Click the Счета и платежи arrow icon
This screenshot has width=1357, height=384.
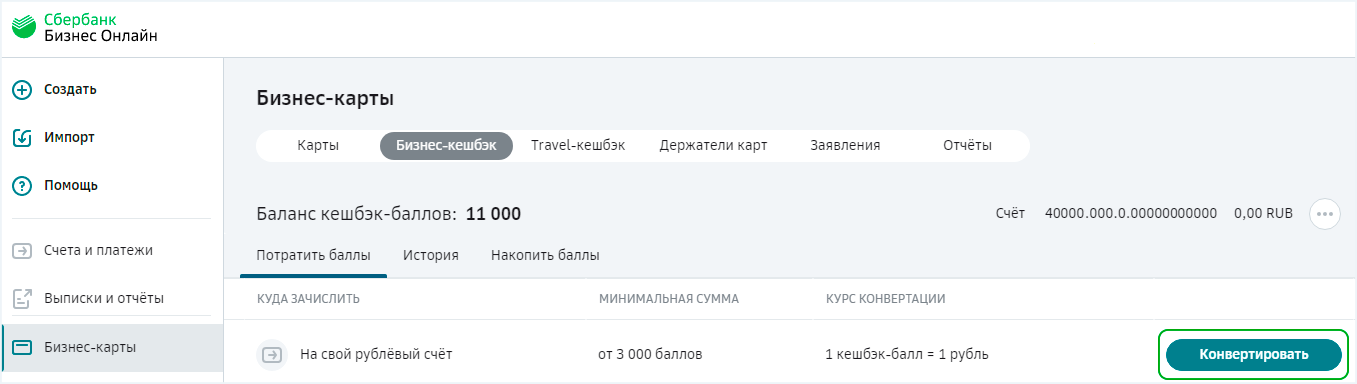coord(22,250)
